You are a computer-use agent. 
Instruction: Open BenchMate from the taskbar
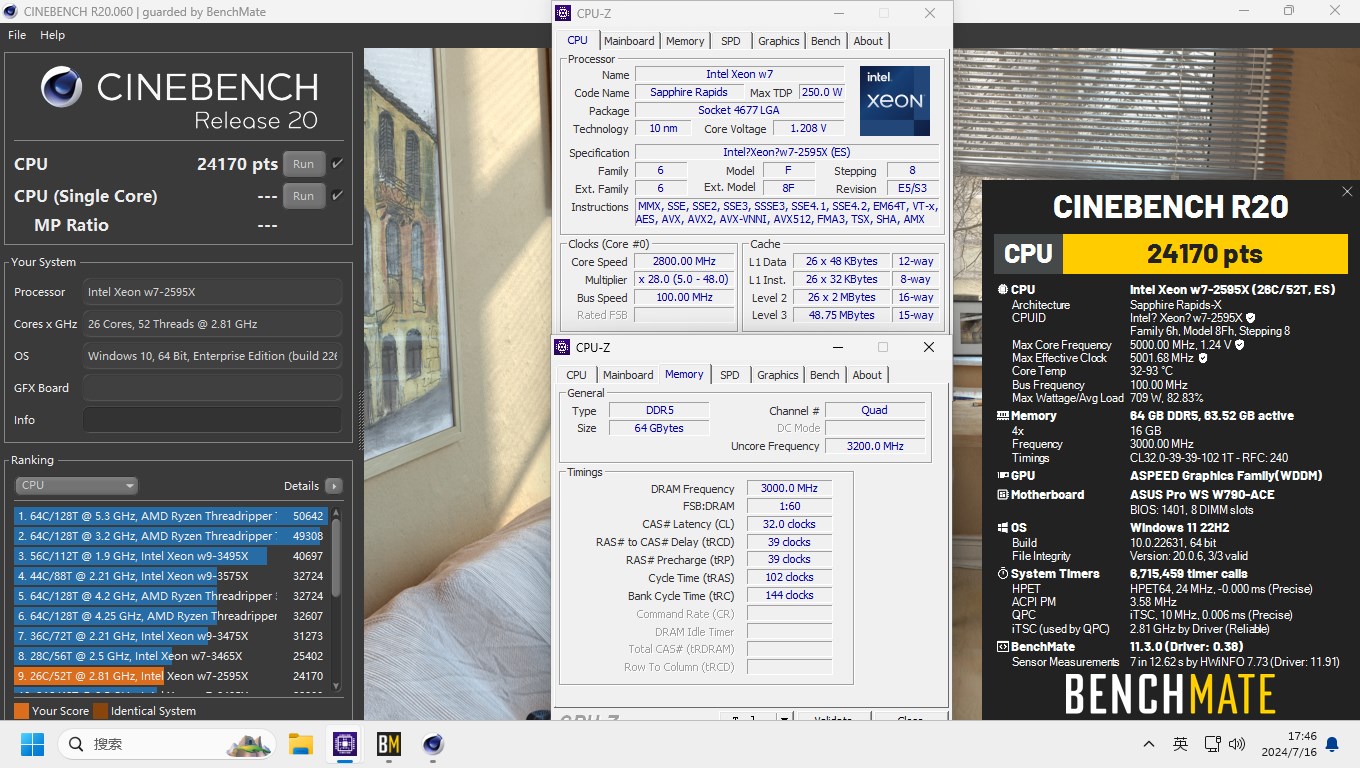pos(389,744)
